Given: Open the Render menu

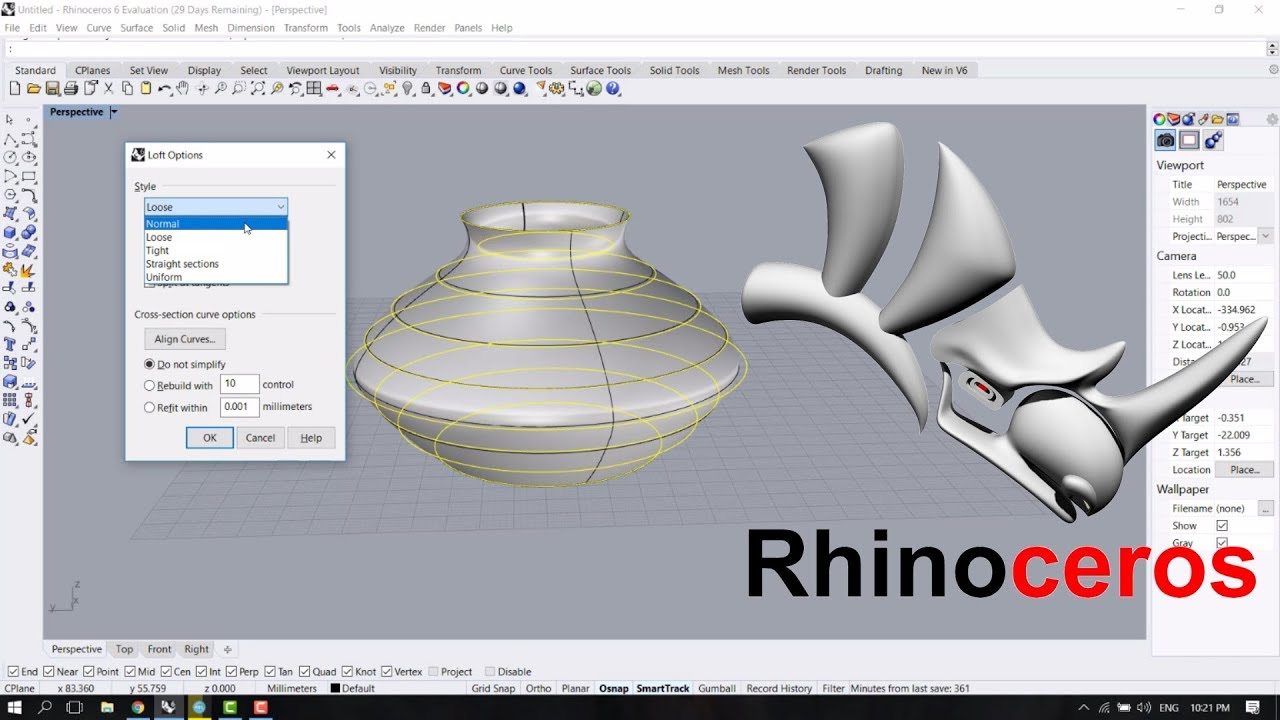Looking at the screenshot, I should (429, 28).
